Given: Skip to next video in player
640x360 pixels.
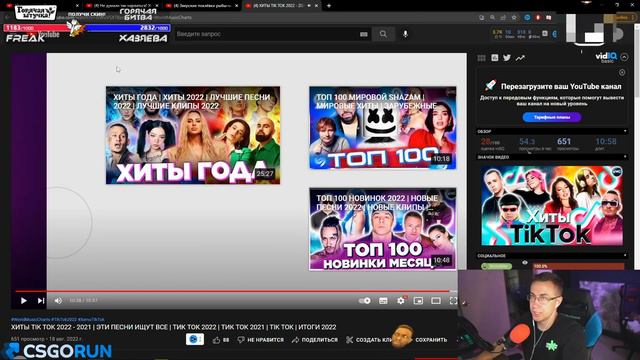Looking at the screenshot, I should click(x=41, y=301).
